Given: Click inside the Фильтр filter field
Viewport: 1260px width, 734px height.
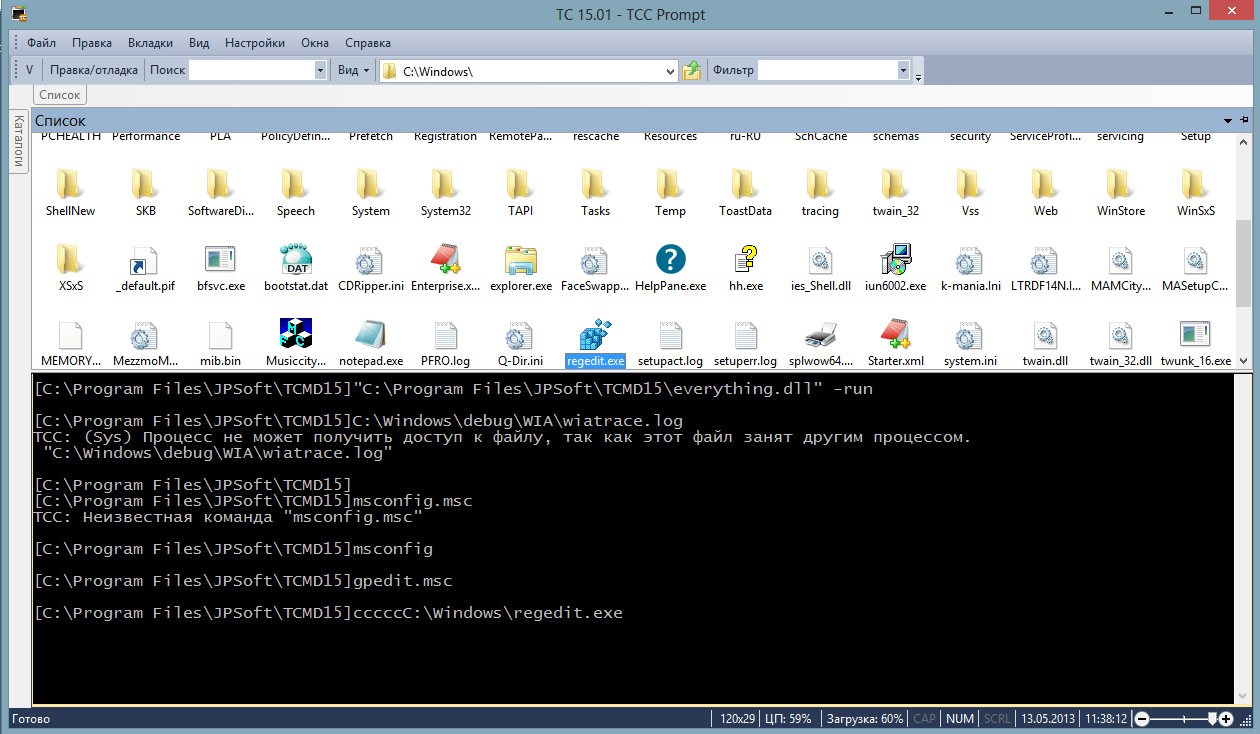Looking at the screenshot, I should (x=827, y=70).
